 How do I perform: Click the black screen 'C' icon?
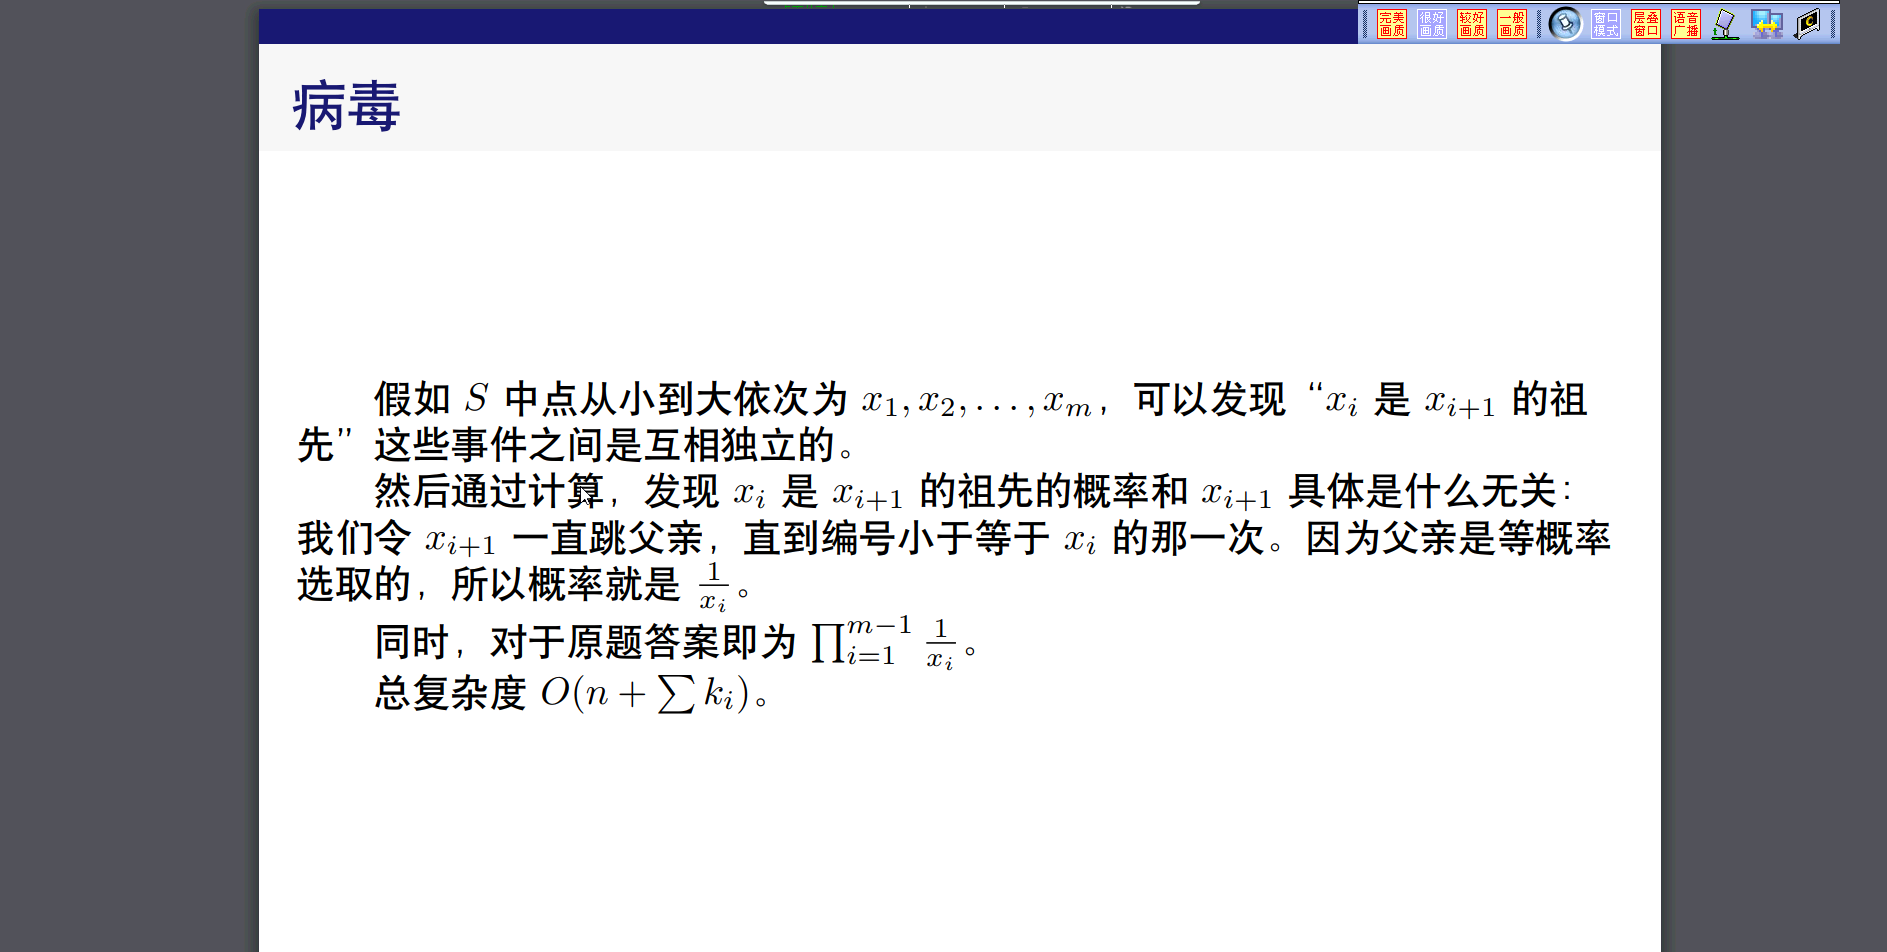(x=1807, y=24)
